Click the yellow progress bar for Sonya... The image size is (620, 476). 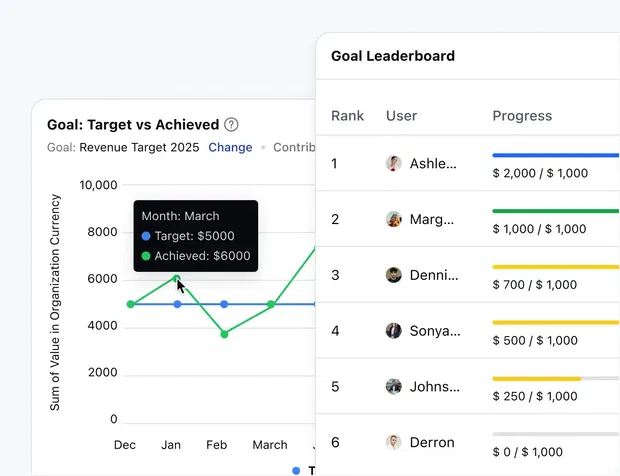pyautogui.click(x=556, y=323)
